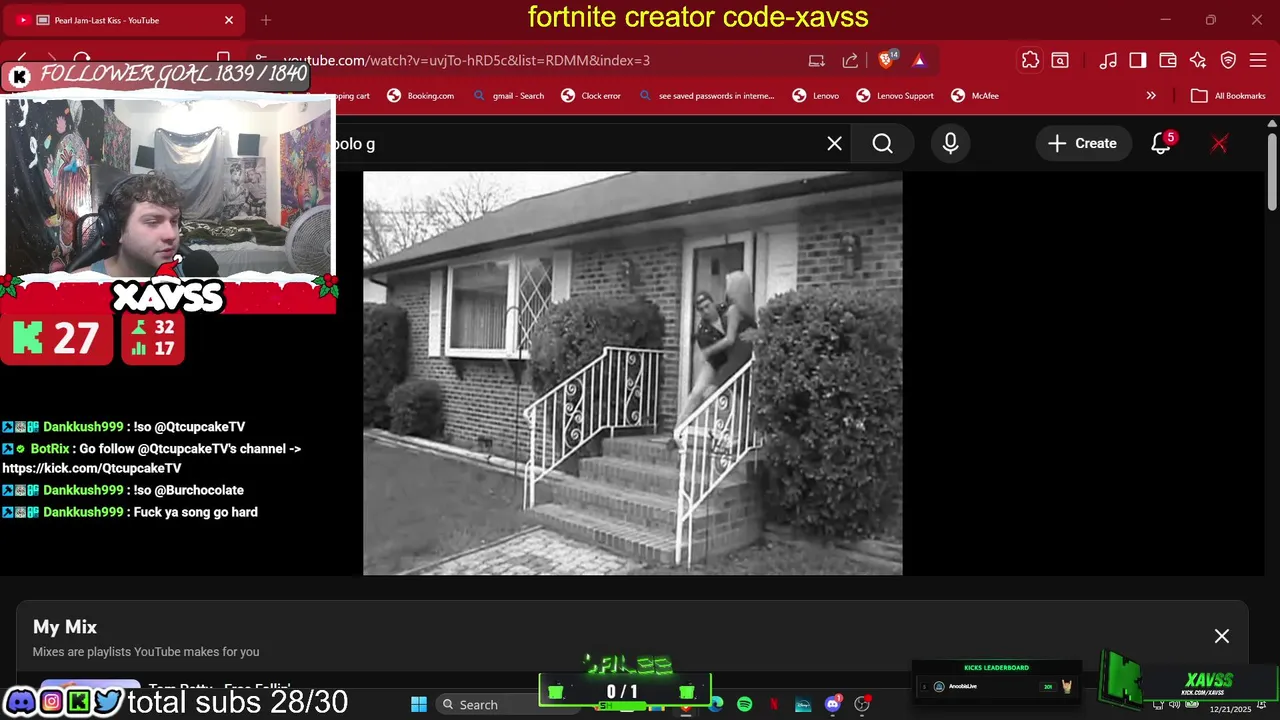The height and width of the screenshot is (720, 1280).
Task: Open Netflix from the taskbar
Action: 774,704
